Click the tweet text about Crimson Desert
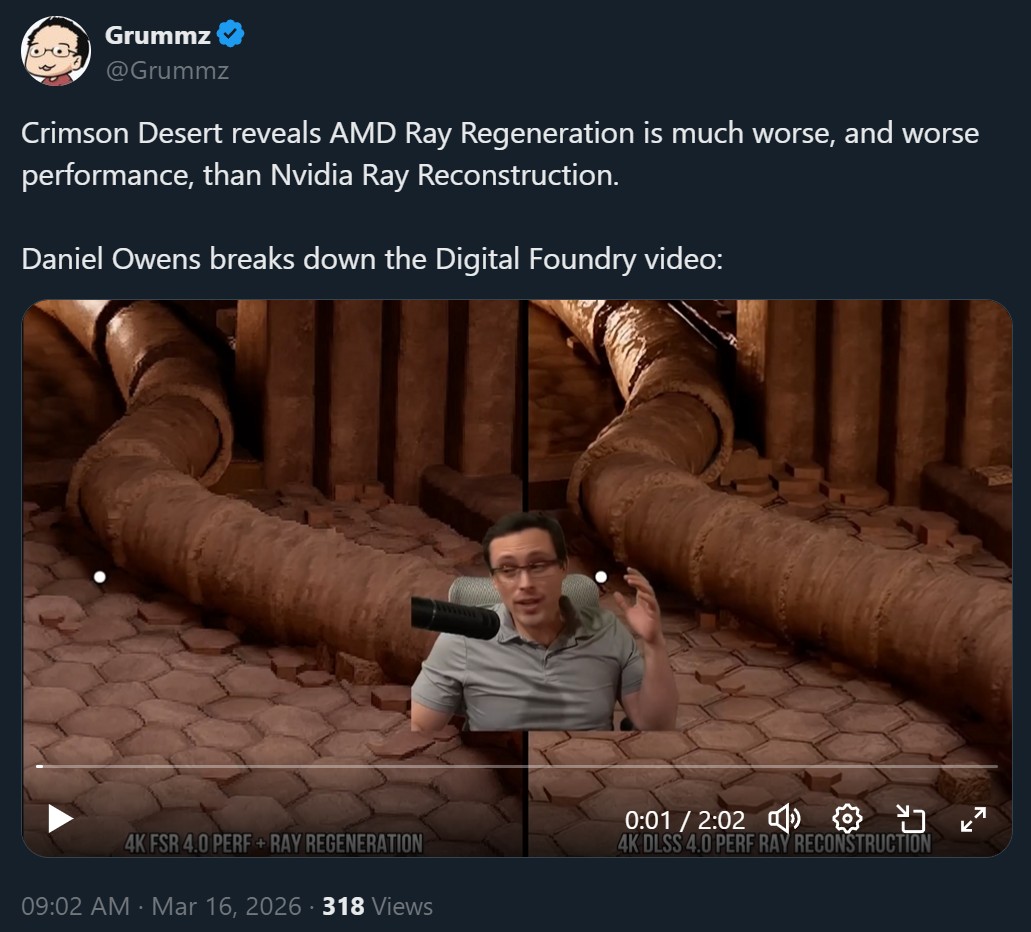Image resolution: width=1031 pixels, height=932 pixels. coord(500,154)
